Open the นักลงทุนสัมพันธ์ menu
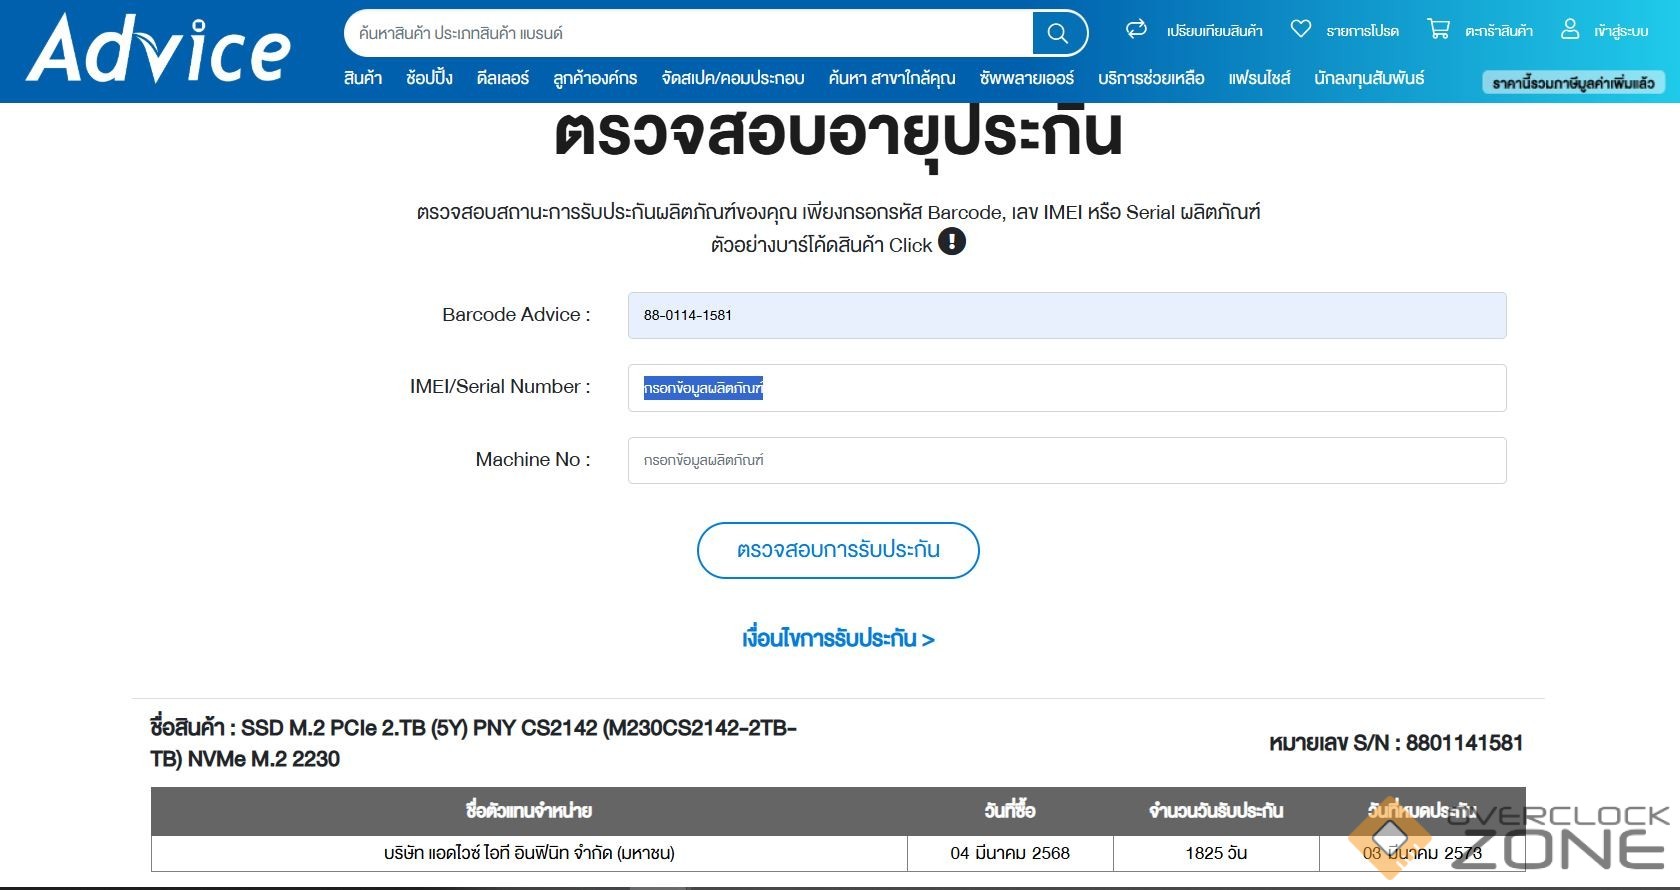1680x890 pixels. click(x=1370, y=78)
